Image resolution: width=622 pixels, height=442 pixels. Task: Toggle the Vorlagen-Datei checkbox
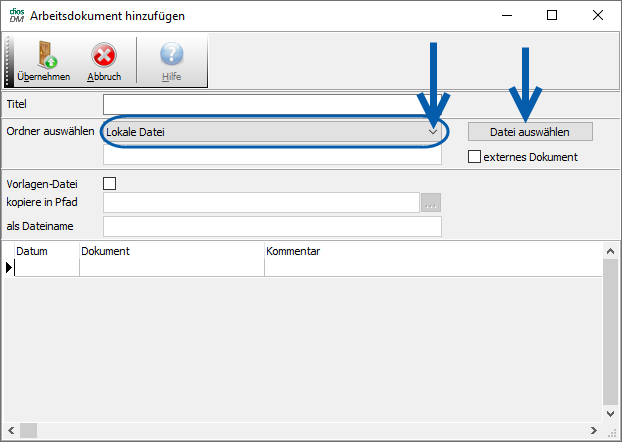click(110, 183)
